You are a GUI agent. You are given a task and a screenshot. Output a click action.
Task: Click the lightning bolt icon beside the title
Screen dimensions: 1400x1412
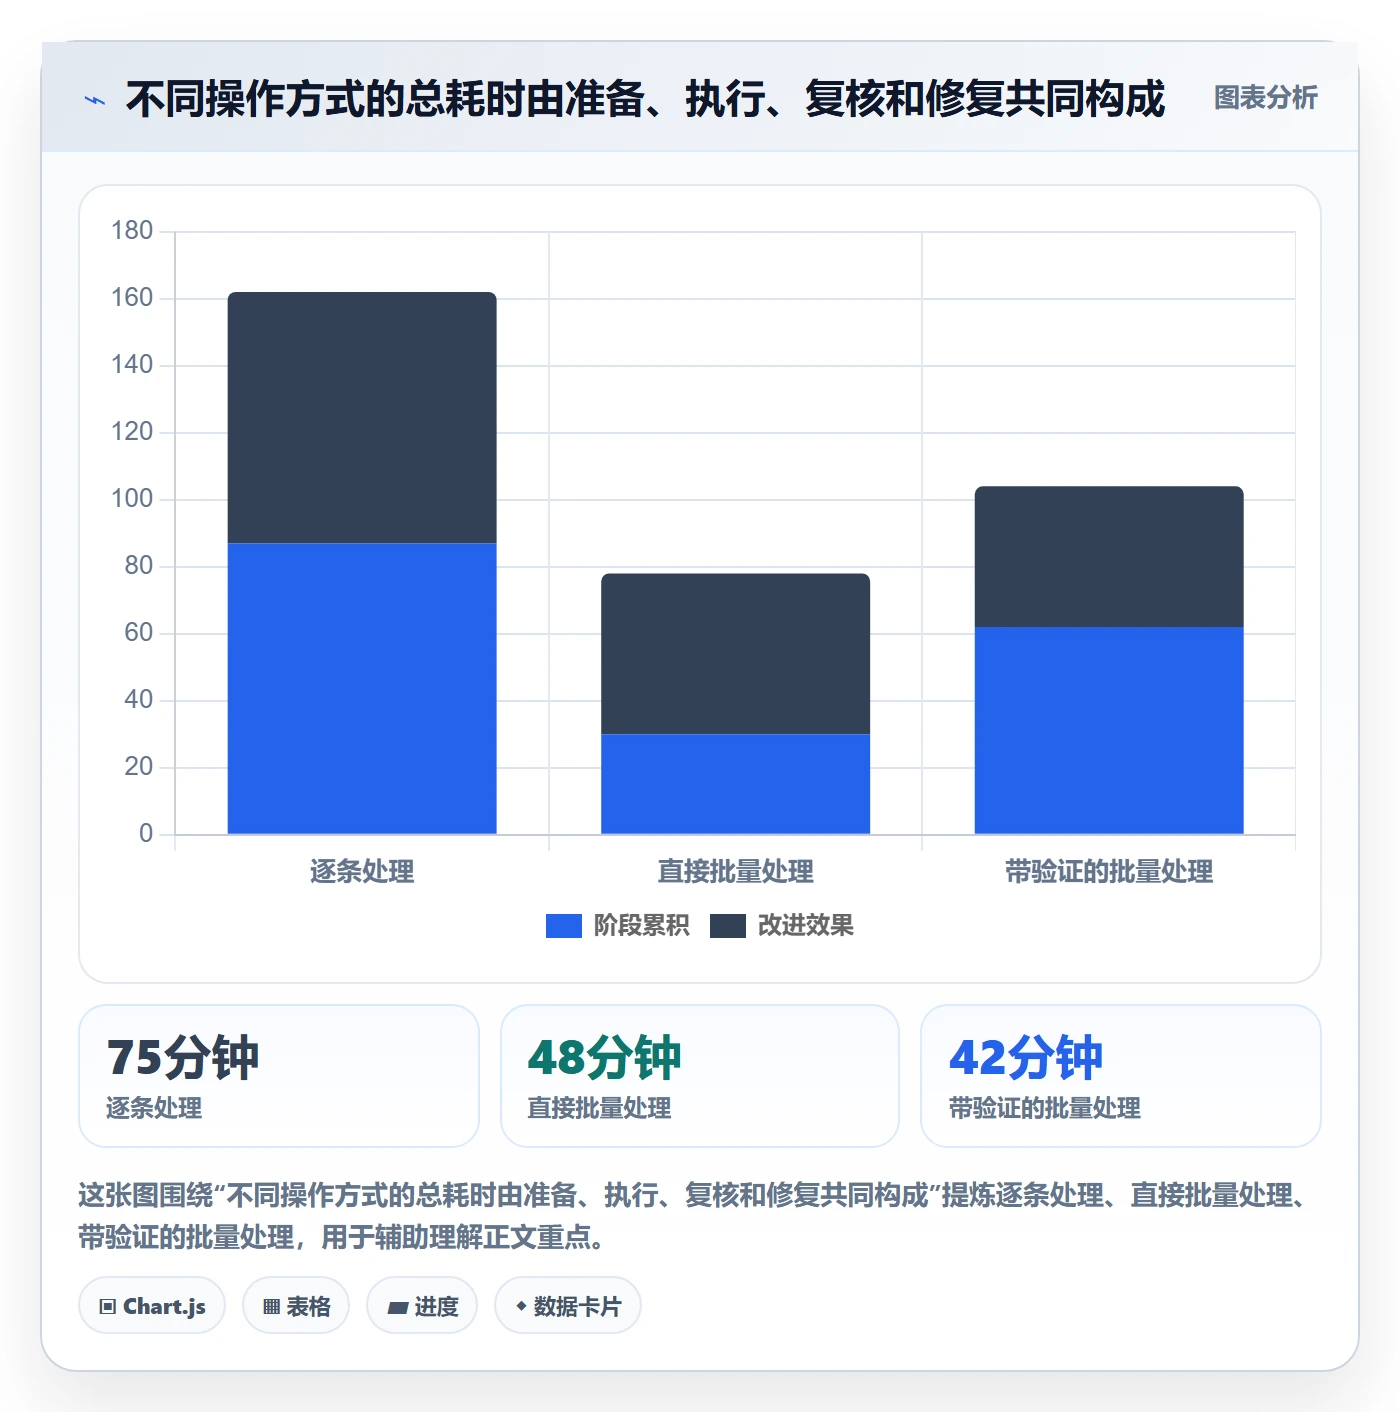95,100
